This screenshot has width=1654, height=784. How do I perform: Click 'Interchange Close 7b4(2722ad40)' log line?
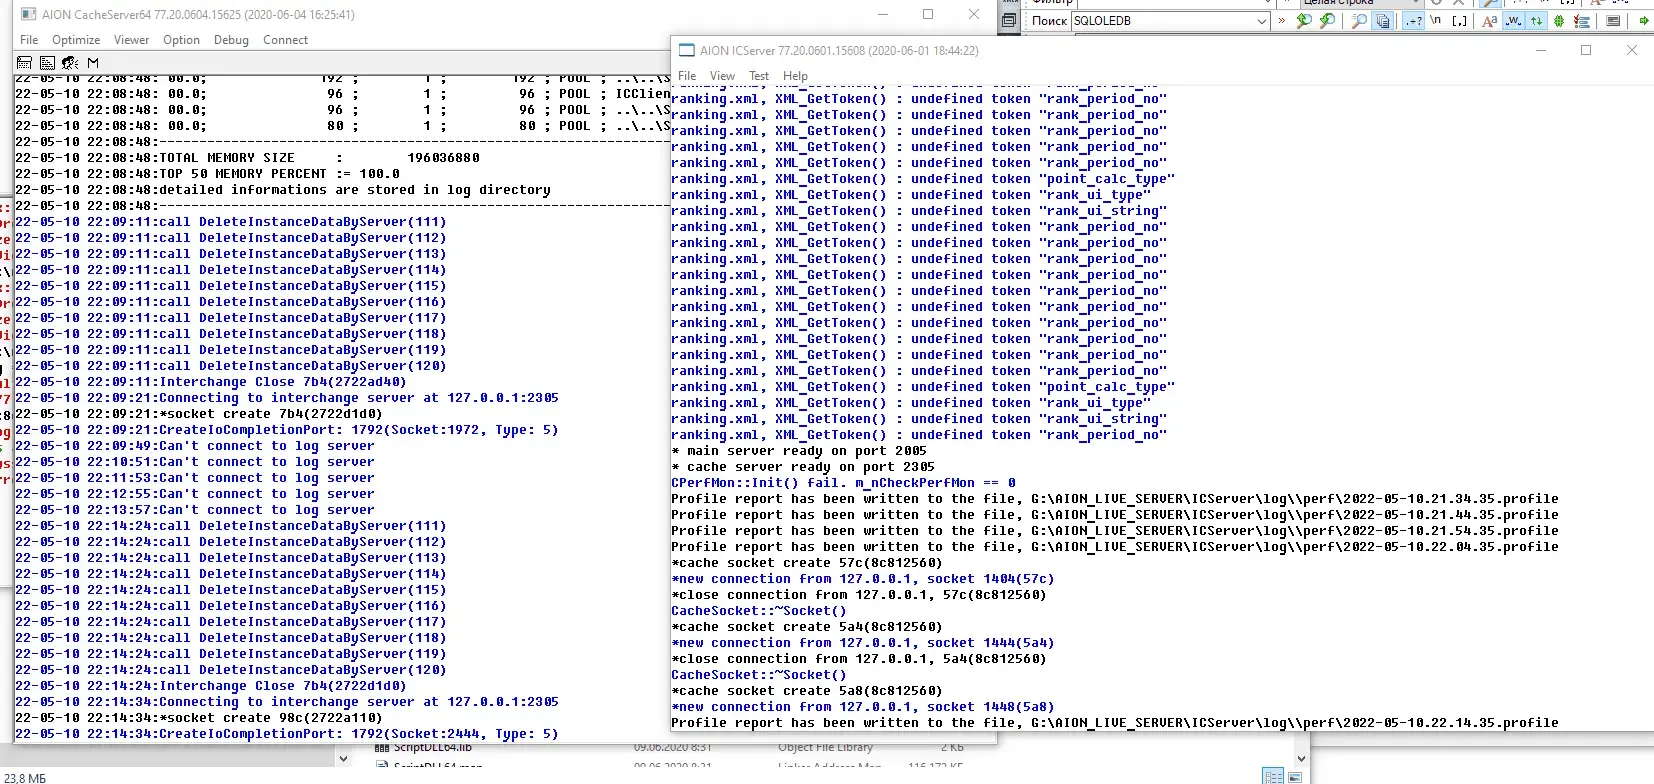(211, 382)
